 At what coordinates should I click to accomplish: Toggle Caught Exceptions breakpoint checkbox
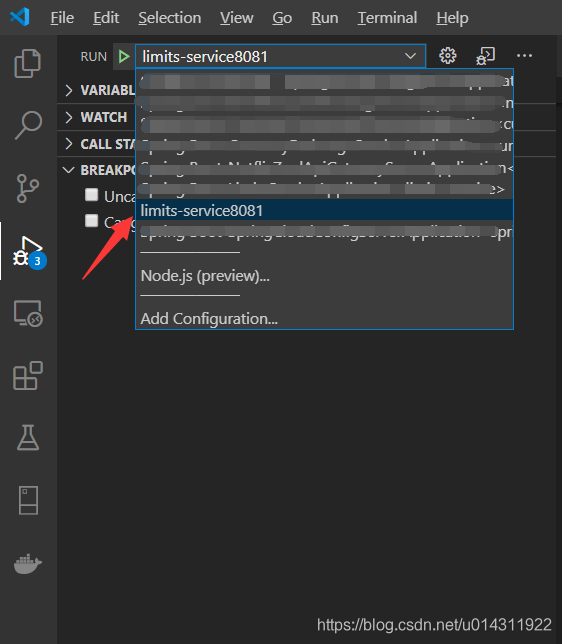point(91,221)
